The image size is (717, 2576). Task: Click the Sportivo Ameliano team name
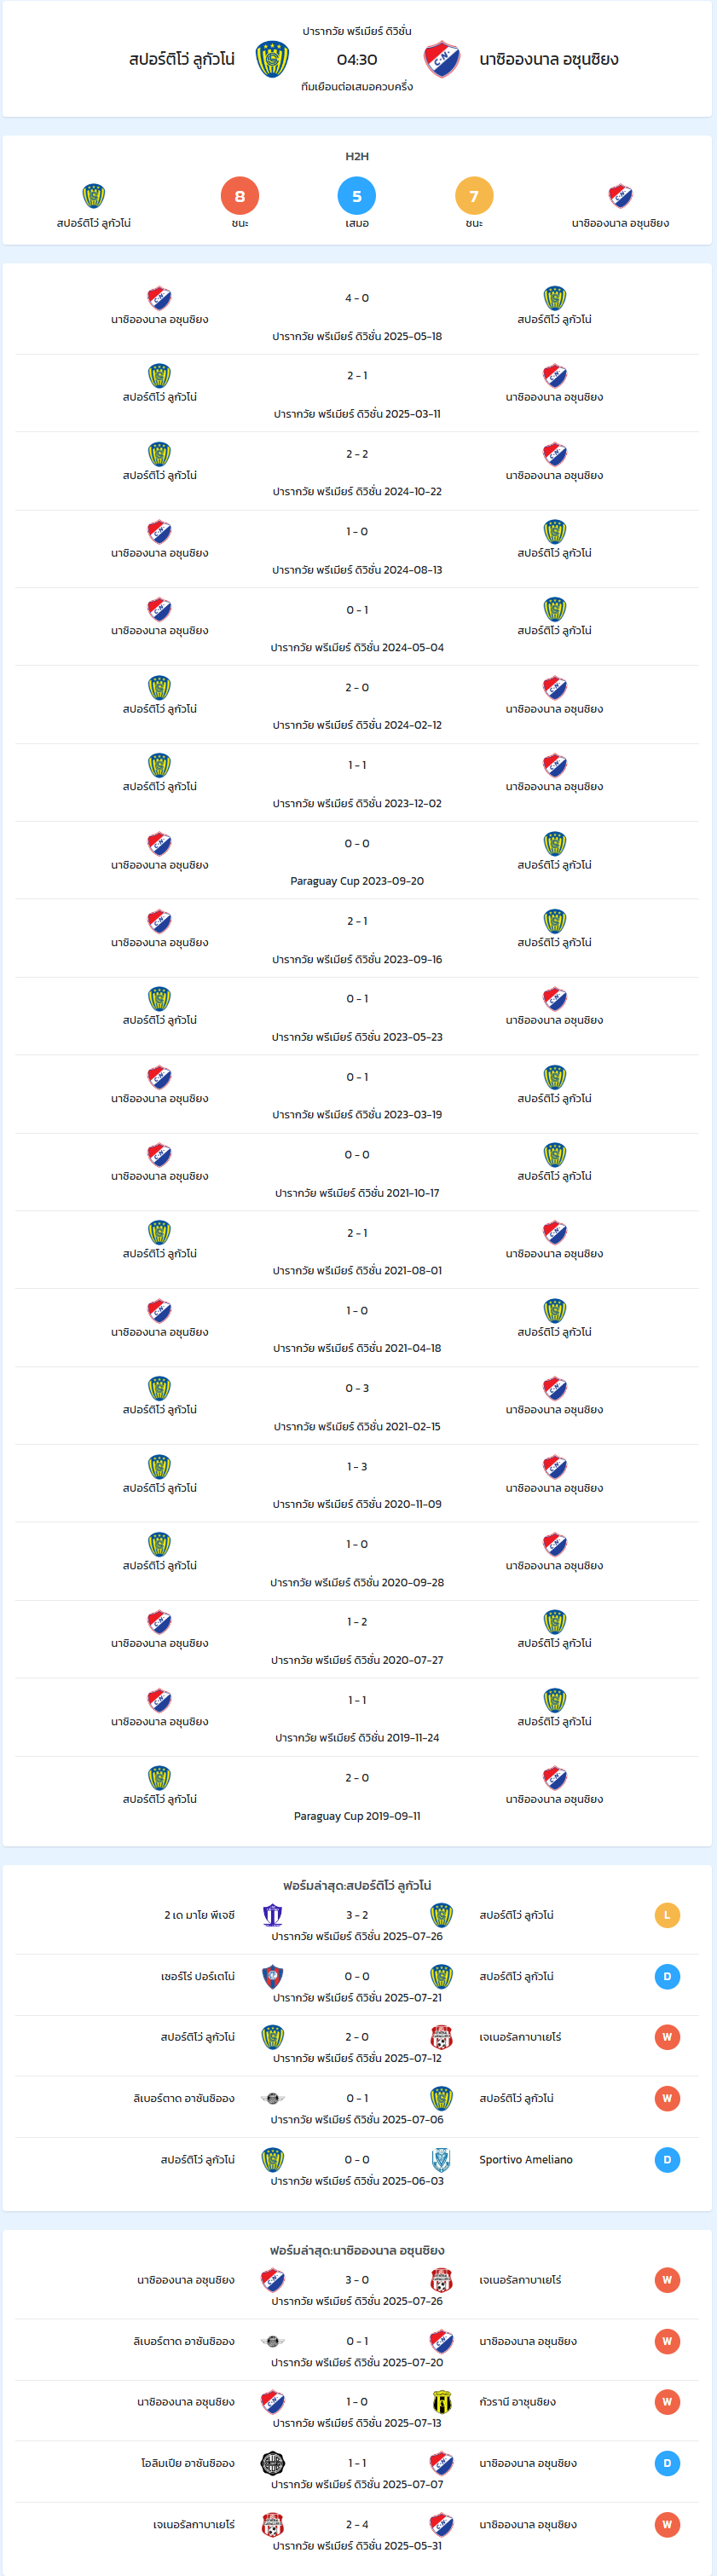point(526,2159)
